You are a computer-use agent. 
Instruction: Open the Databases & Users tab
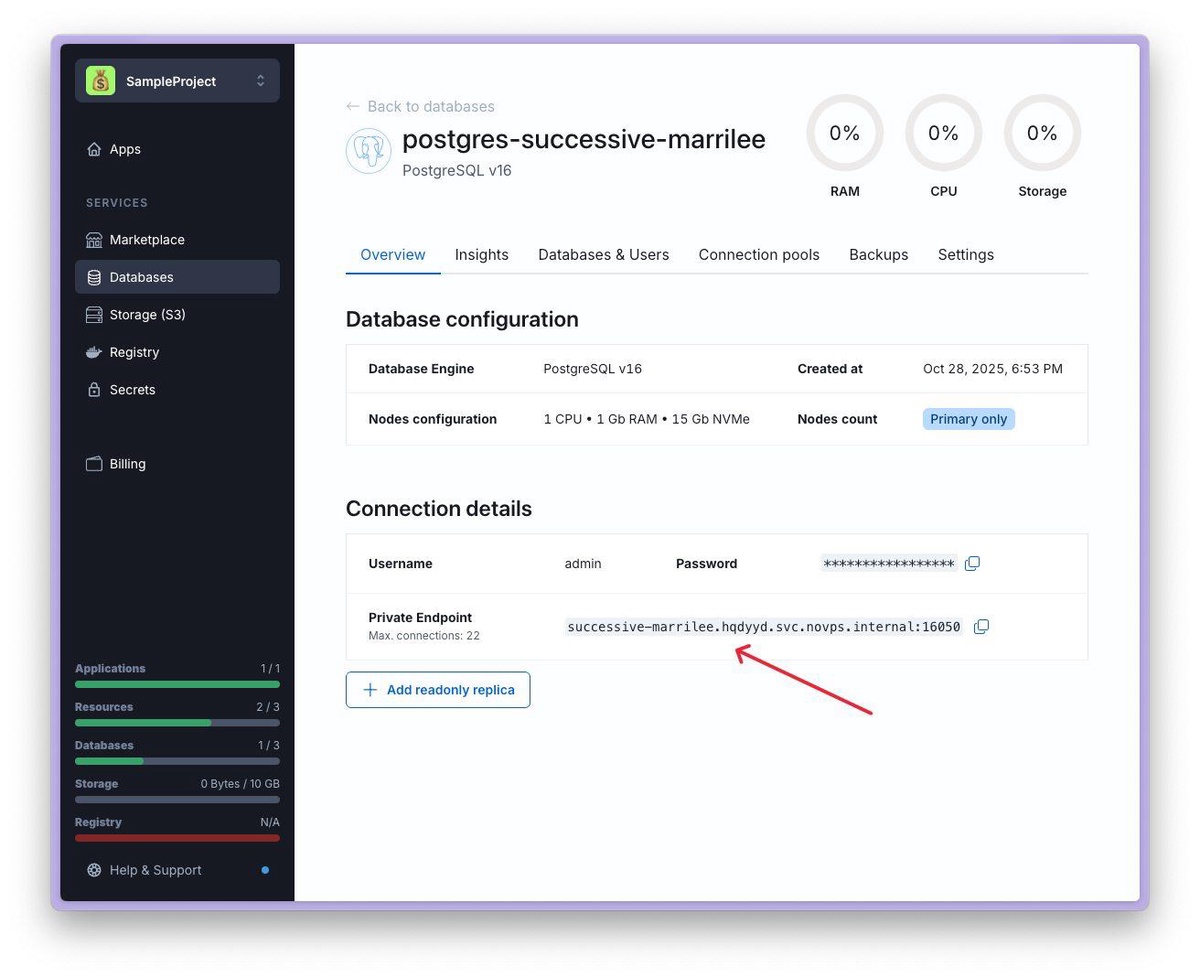coord(603,255)
